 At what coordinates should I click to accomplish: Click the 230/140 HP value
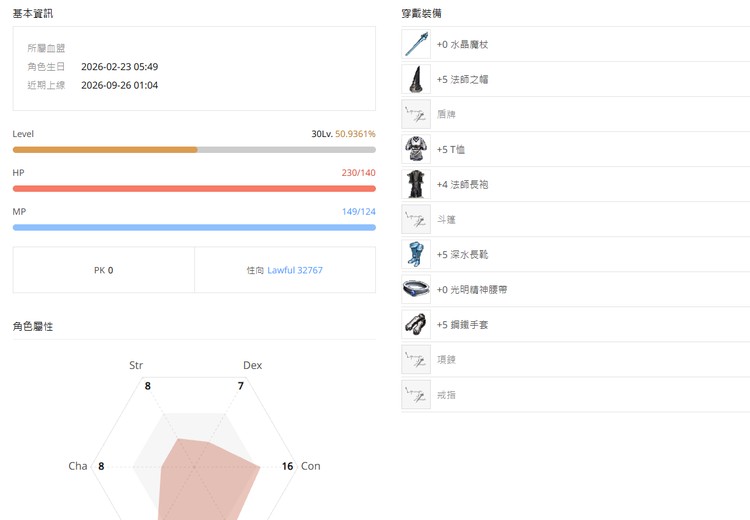pos(359,173)
